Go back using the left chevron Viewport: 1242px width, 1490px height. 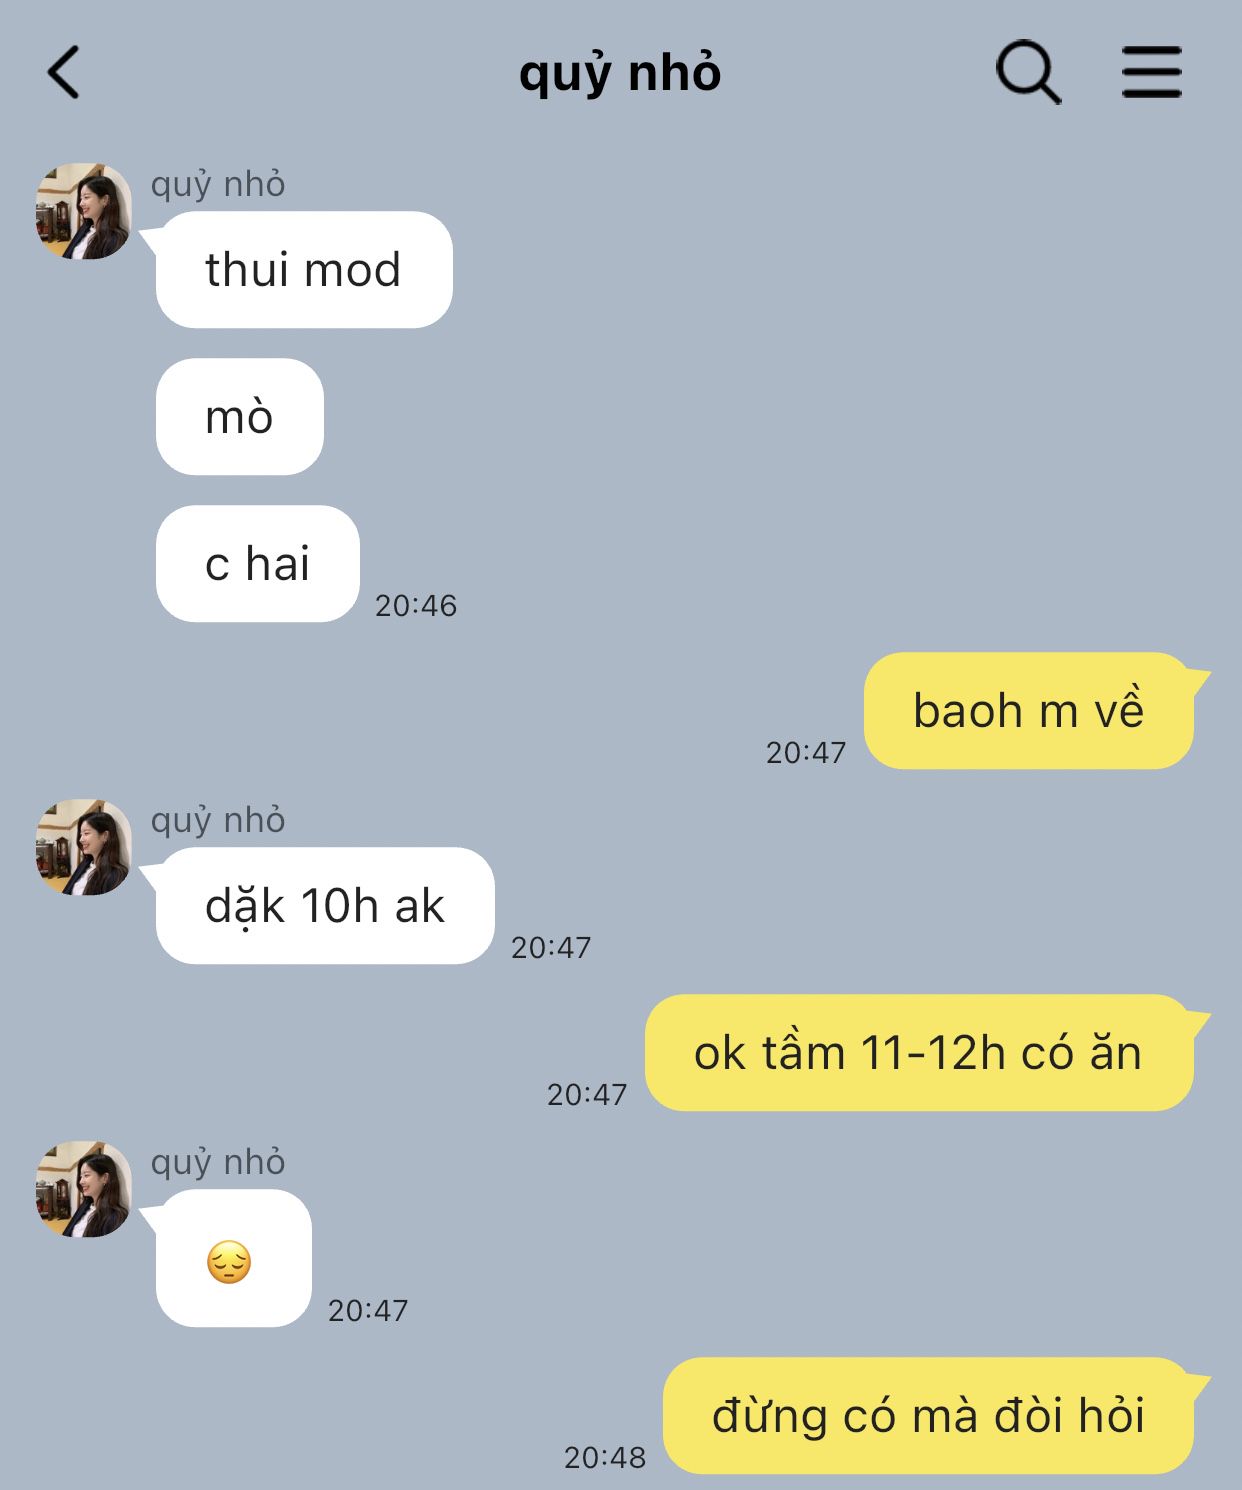pos(63,73)
